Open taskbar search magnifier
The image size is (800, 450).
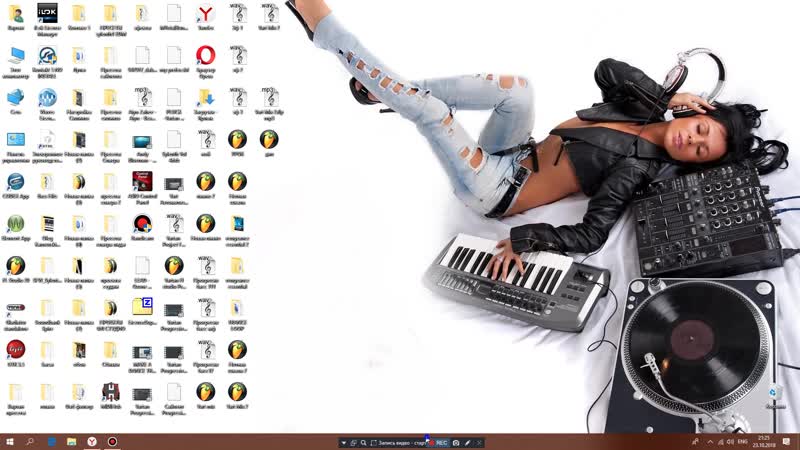coord(30,441)
